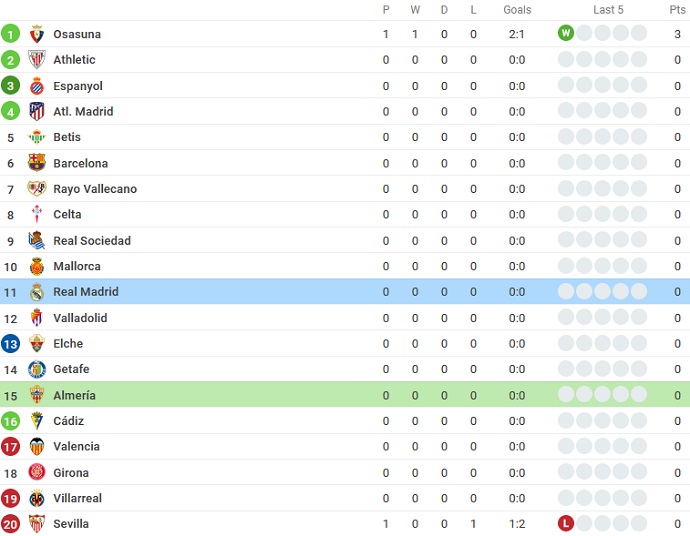Select the Real Sociedad team name
690x536 pixels.
(x=92, y=241)
